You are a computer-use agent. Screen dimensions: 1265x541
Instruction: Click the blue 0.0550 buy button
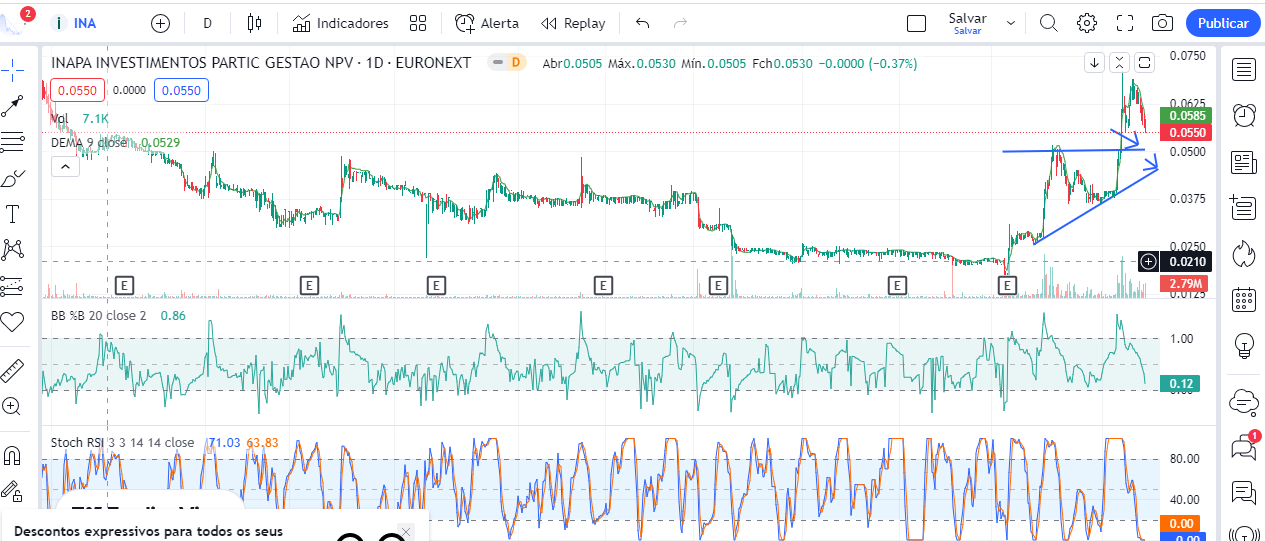[x=181, y=90]
